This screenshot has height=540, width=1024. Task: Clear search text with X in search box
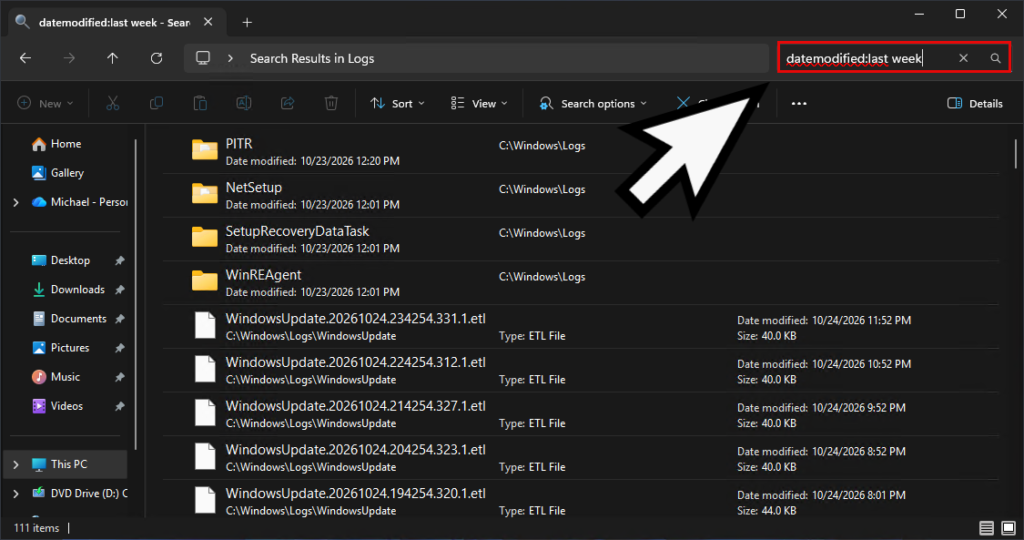(x=963, y=58)
